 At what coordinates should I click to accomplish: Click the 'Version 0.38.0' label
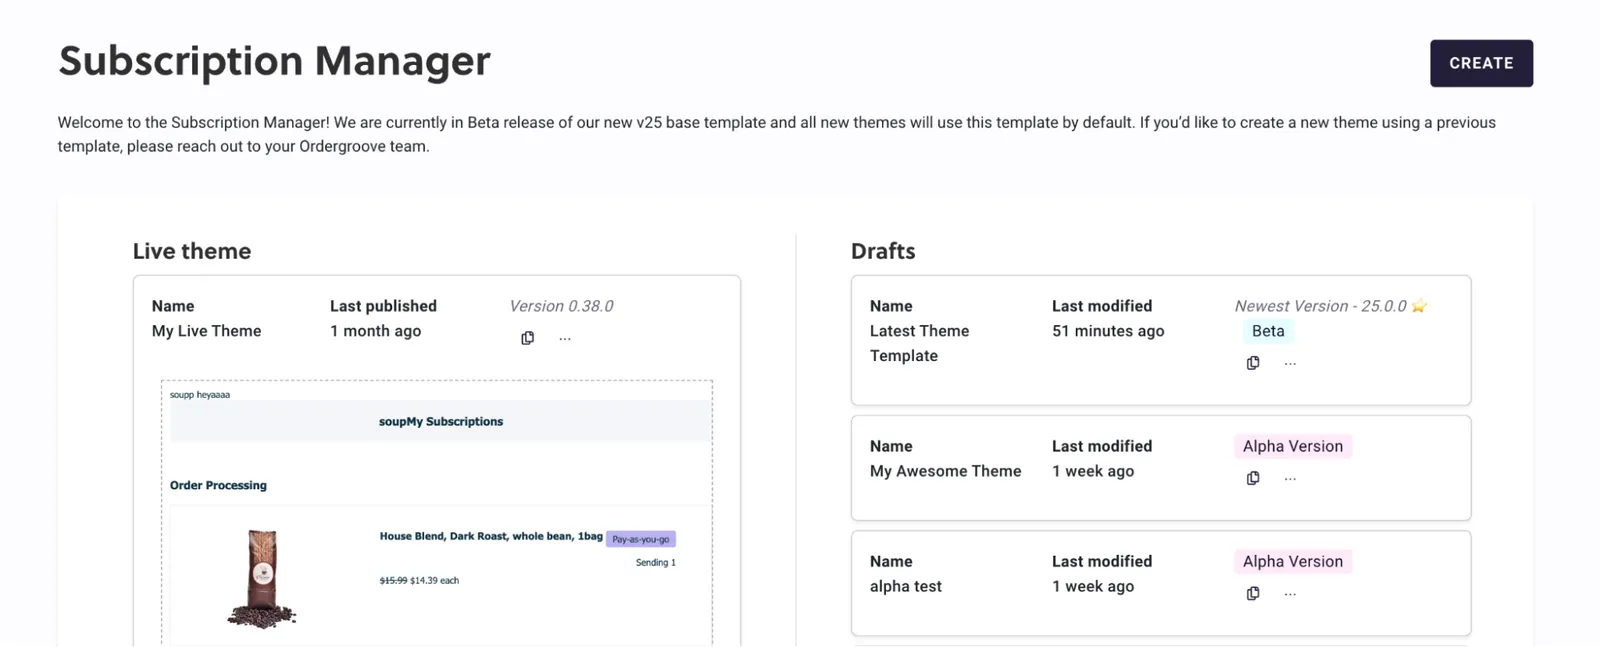561,306
